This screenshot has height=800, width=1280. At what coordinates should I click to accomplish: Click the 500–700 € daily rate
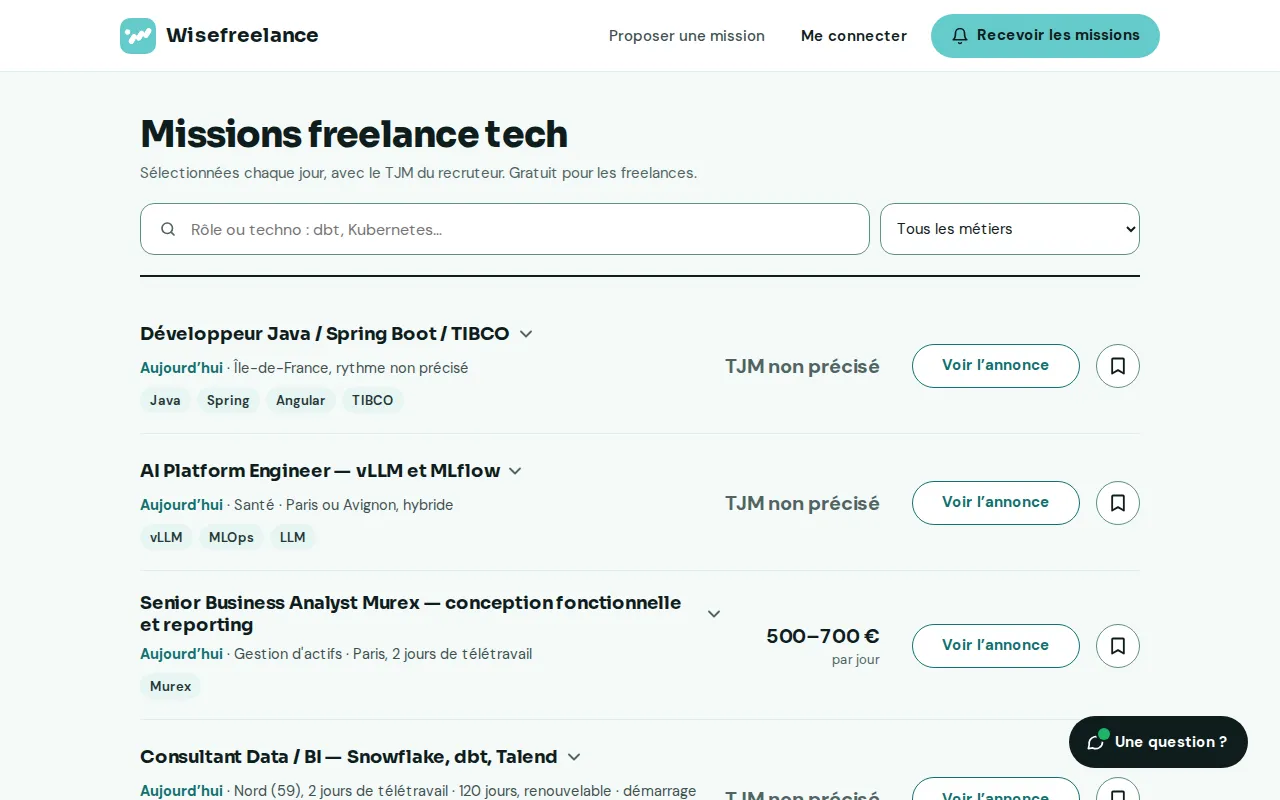pos(823,636)
